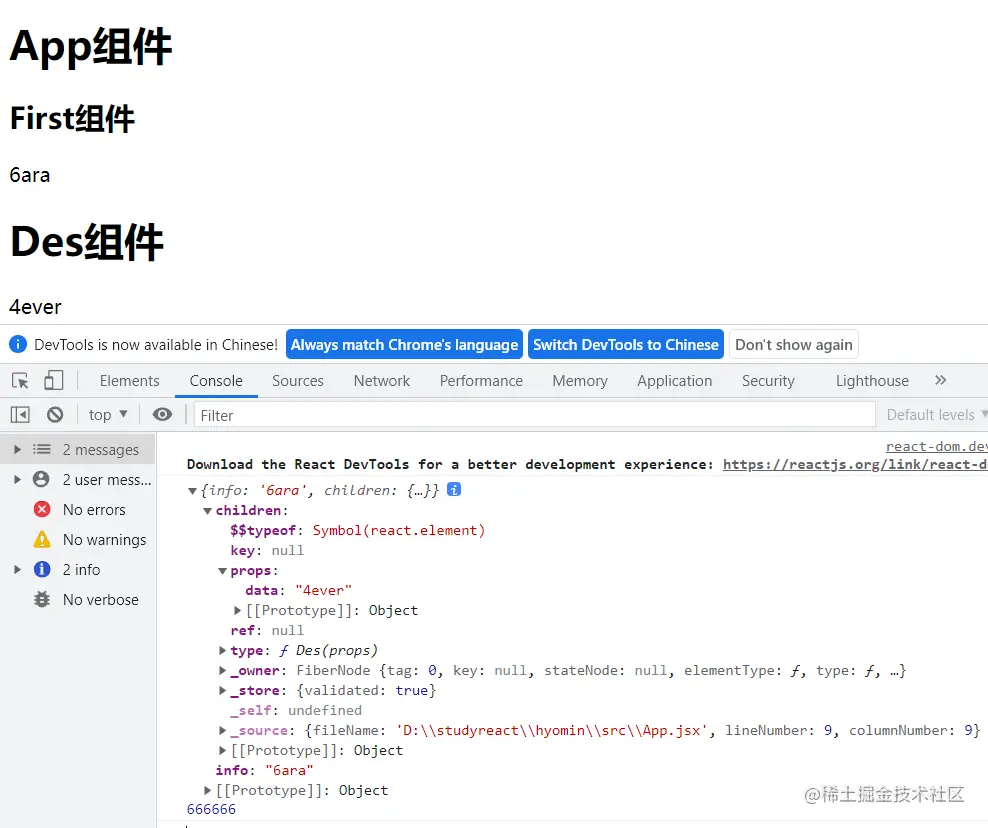
Task: Activate the inspect element picker icon
Action: pyautogui.click(x=20, y=381)
